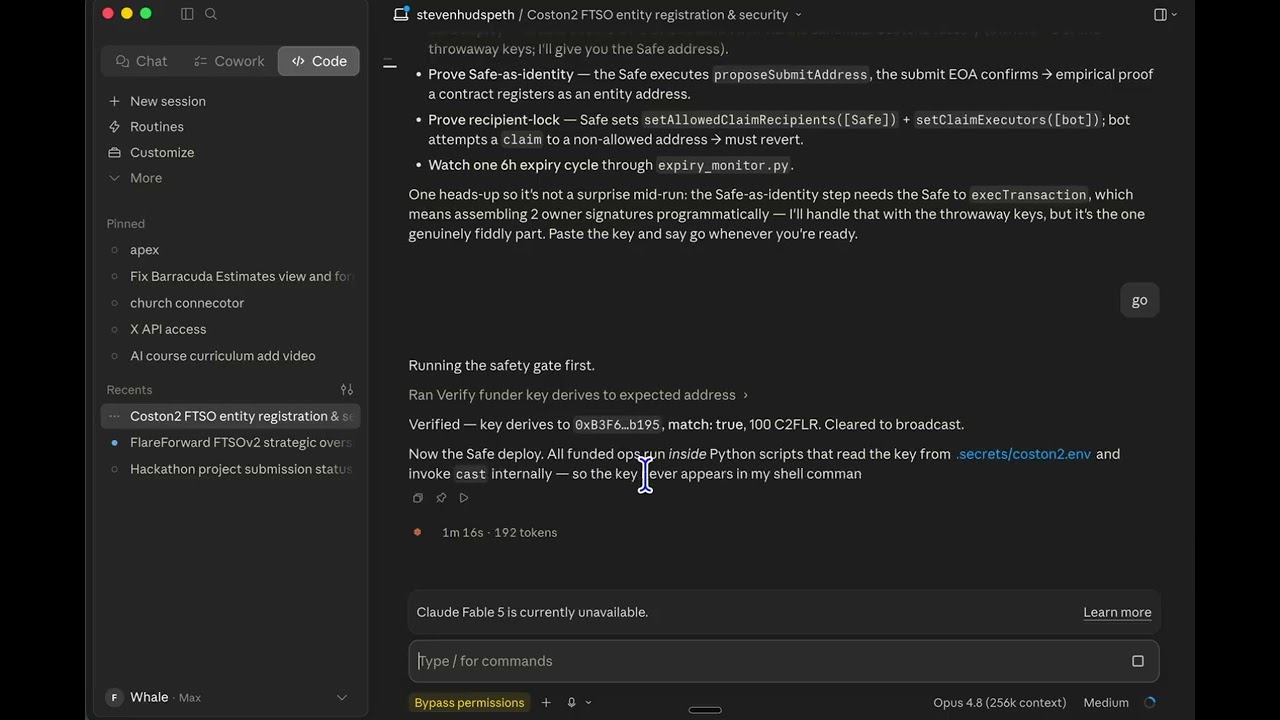Click the microphone dictation icon

(x=572, y=703)
